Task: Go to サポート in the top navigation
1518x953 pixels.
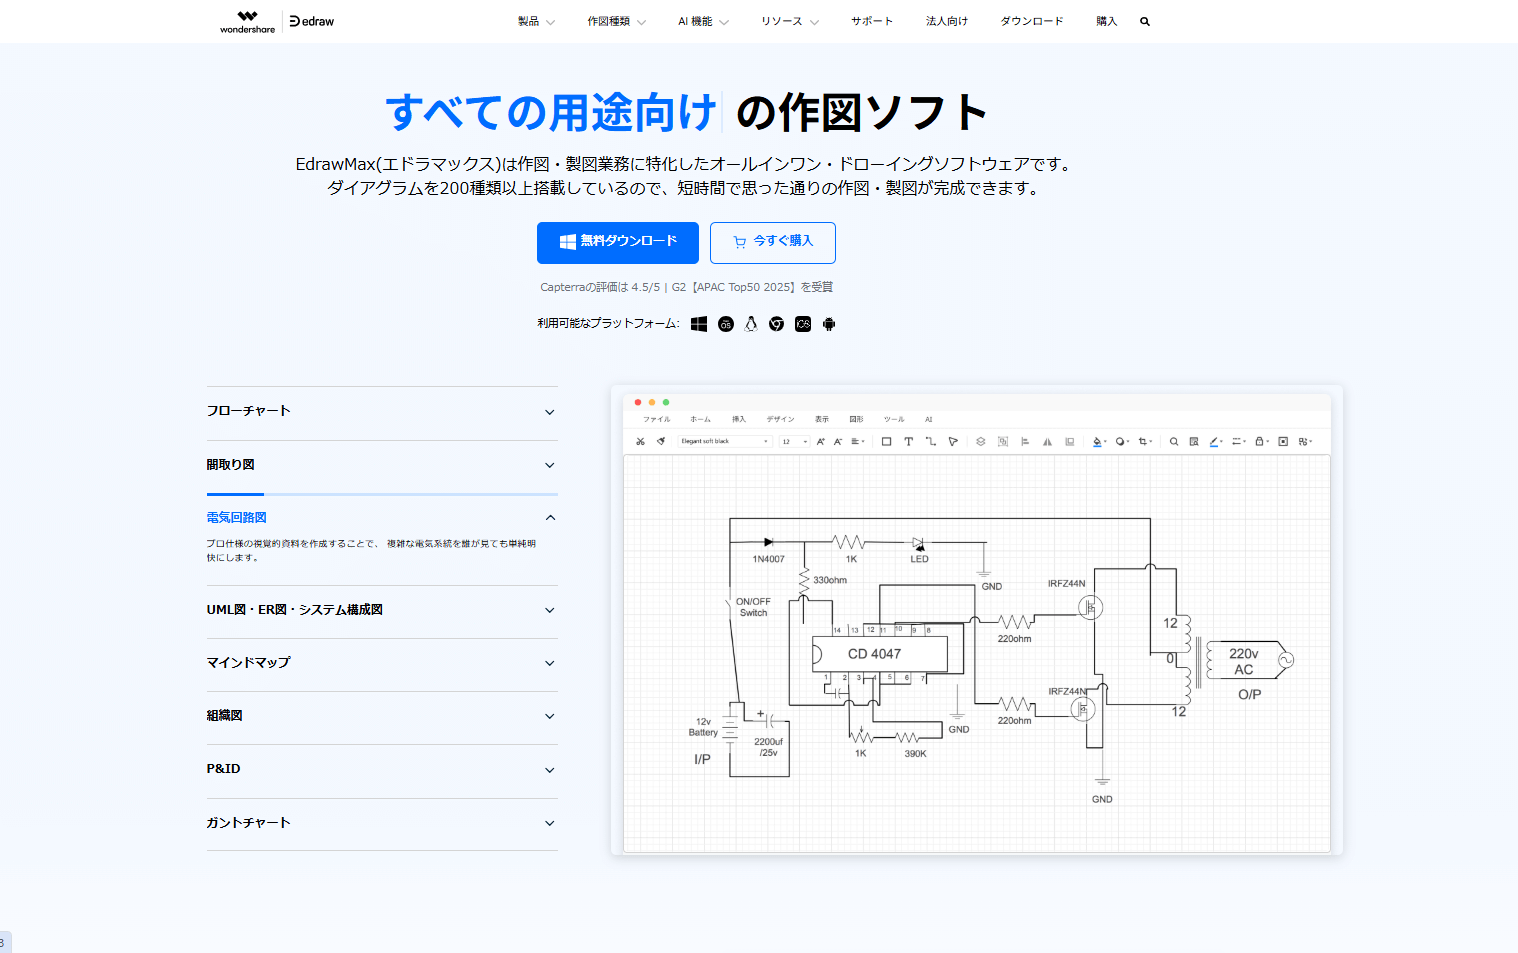Action: (x=872, y=21)
